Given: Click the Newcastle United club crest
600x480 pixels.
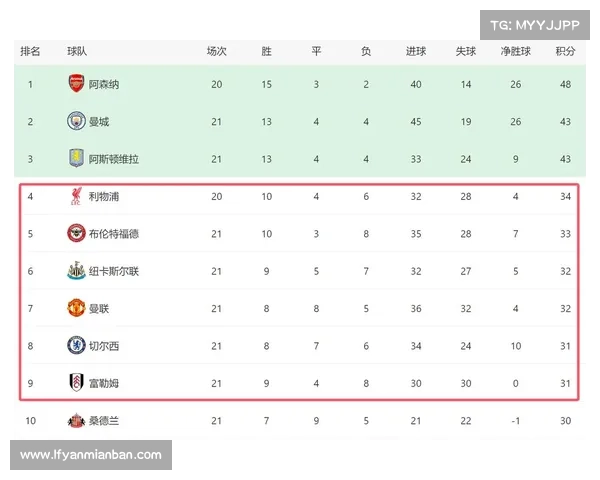Looking at the screenshot, I should (x=77, y=270).
